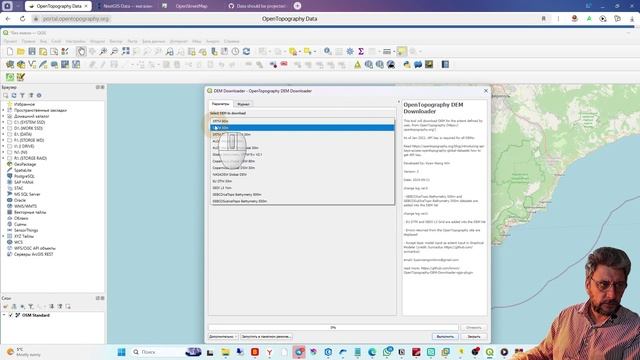Screen dimensions: 640x360
Task: Expand the XYZ Тайлы node
Action: (3, 236)
